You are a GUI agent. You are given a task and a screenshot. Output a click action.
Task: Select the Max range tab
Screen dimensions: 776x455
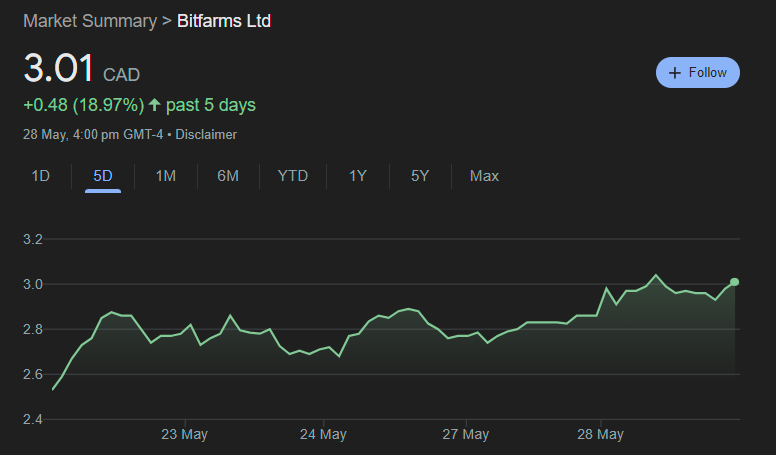click(x=484, y=176)
